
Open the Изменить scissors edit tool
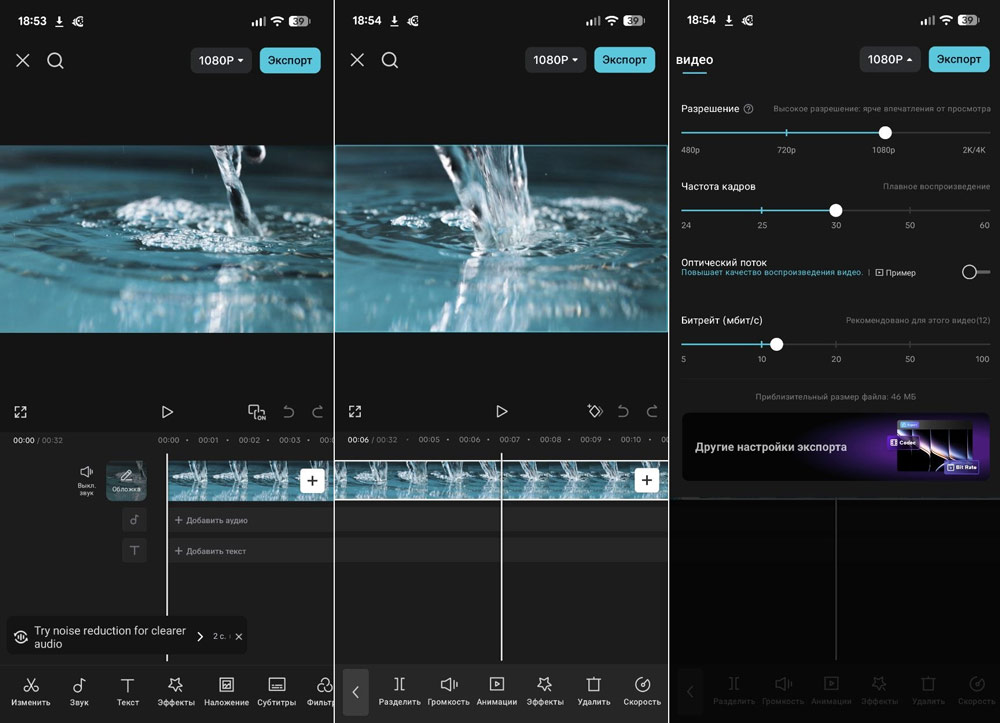(31, 691)
